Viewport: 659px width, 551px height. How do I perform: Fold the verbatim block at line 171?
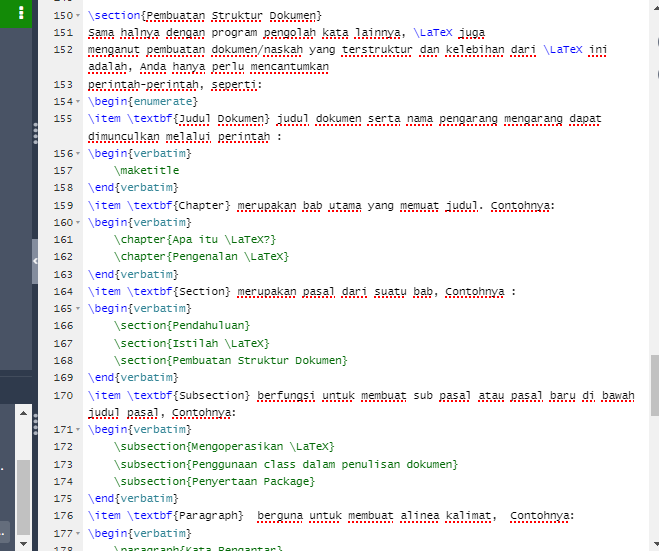pos(78,430)
